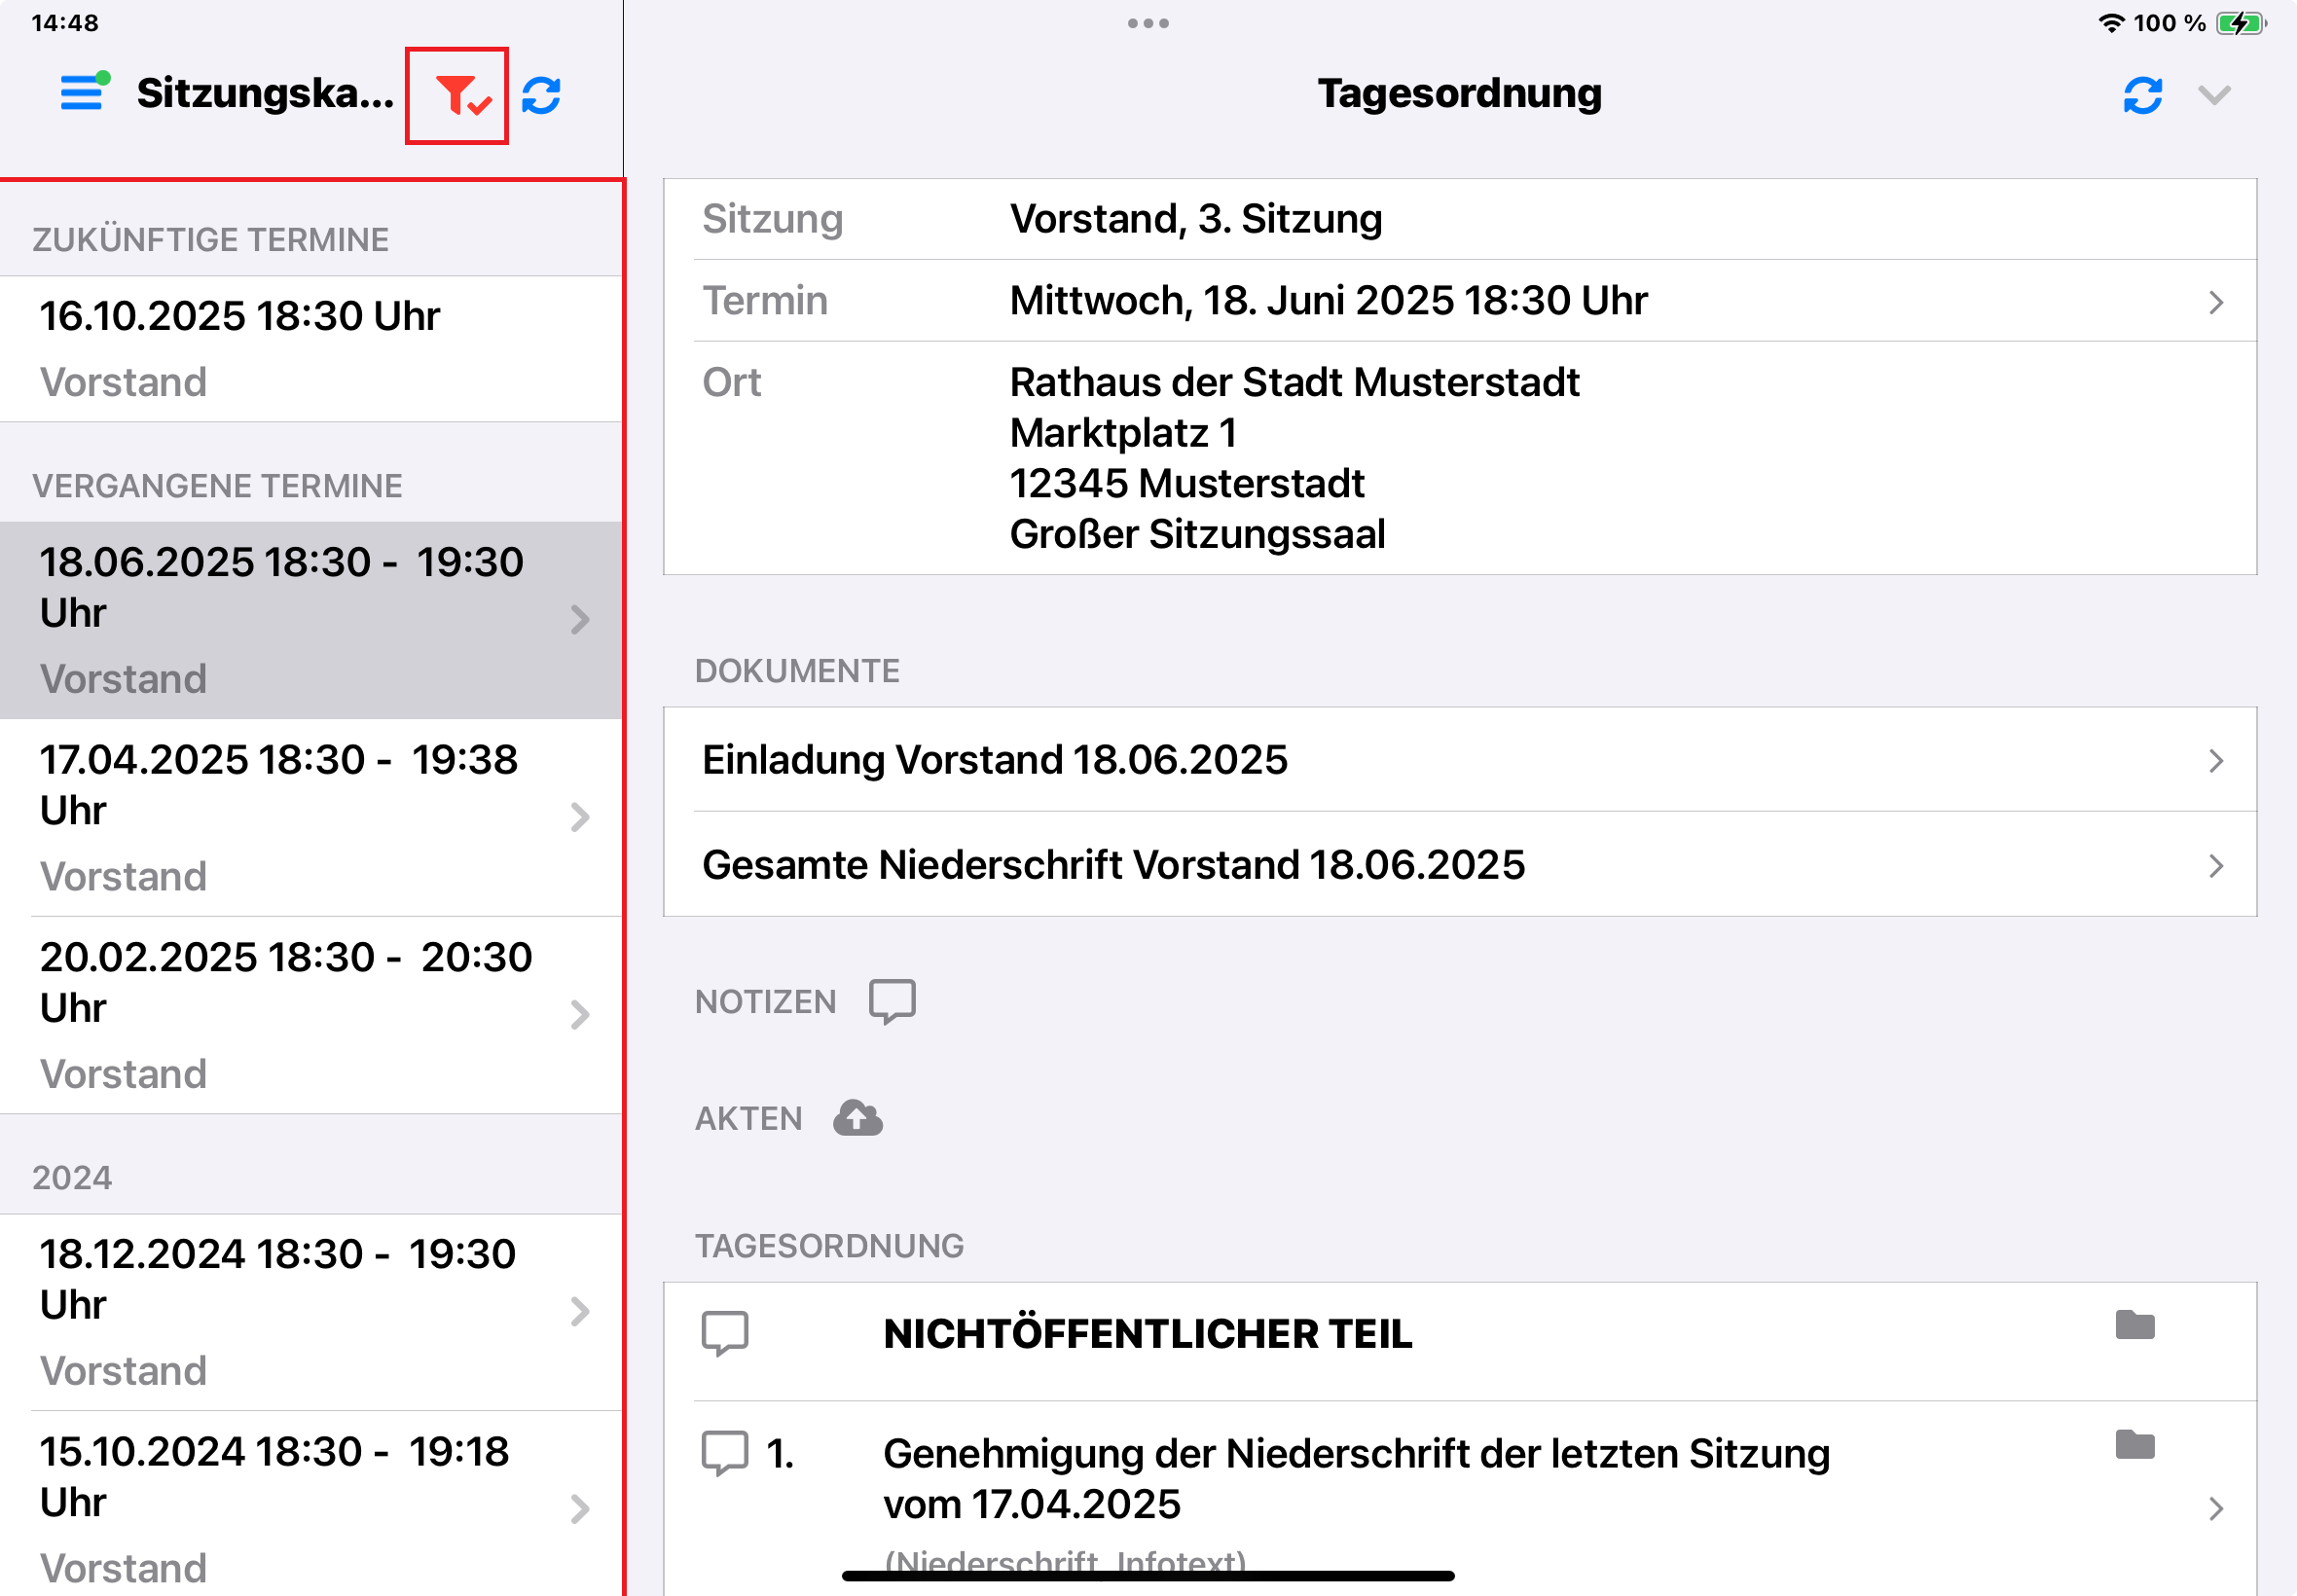Click note bubble beside Nichtöffentlicher Teil
This screenshot has height=1596, width=2297.
(725, 1334)
